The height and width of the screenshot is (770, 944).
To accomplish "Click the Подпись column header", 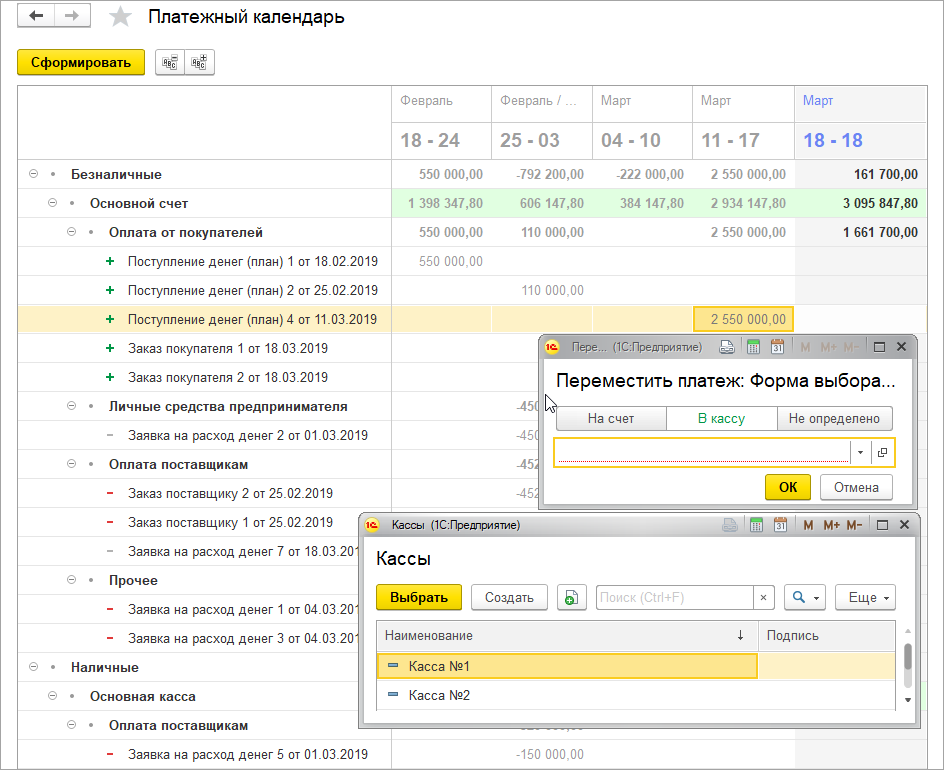I will click(827, 636).
